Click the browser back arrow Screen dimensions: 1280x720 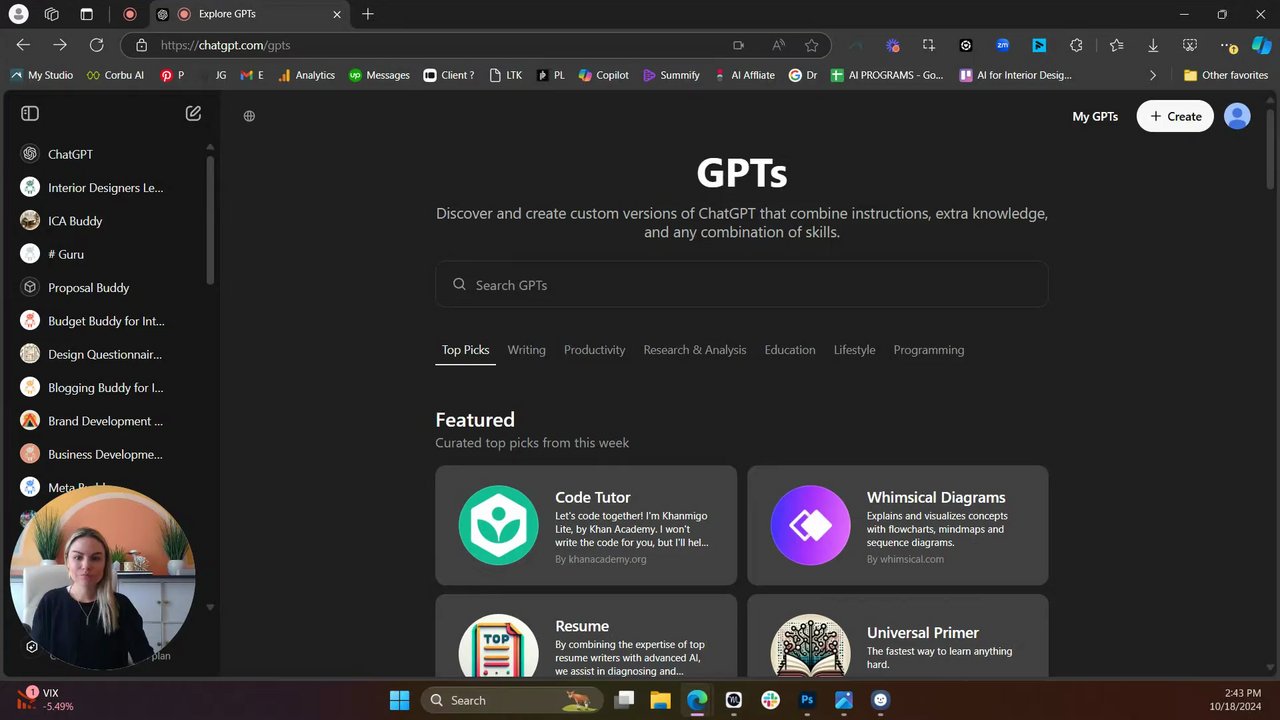tap(23, 45)
